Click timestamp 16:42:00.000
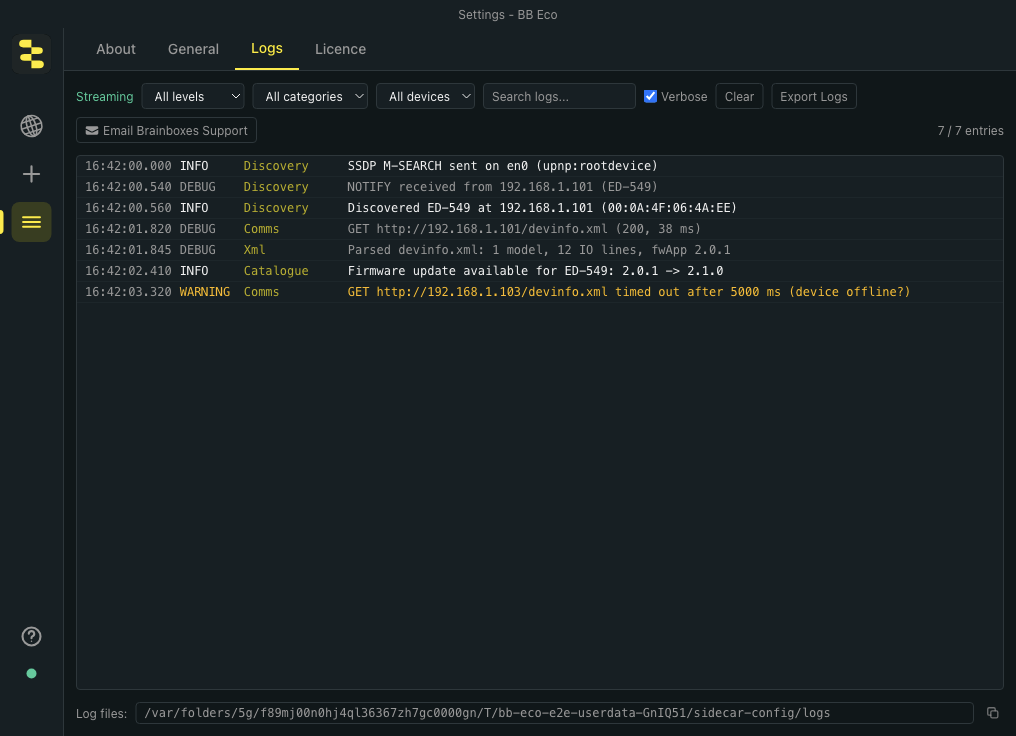 click(128, 166)
